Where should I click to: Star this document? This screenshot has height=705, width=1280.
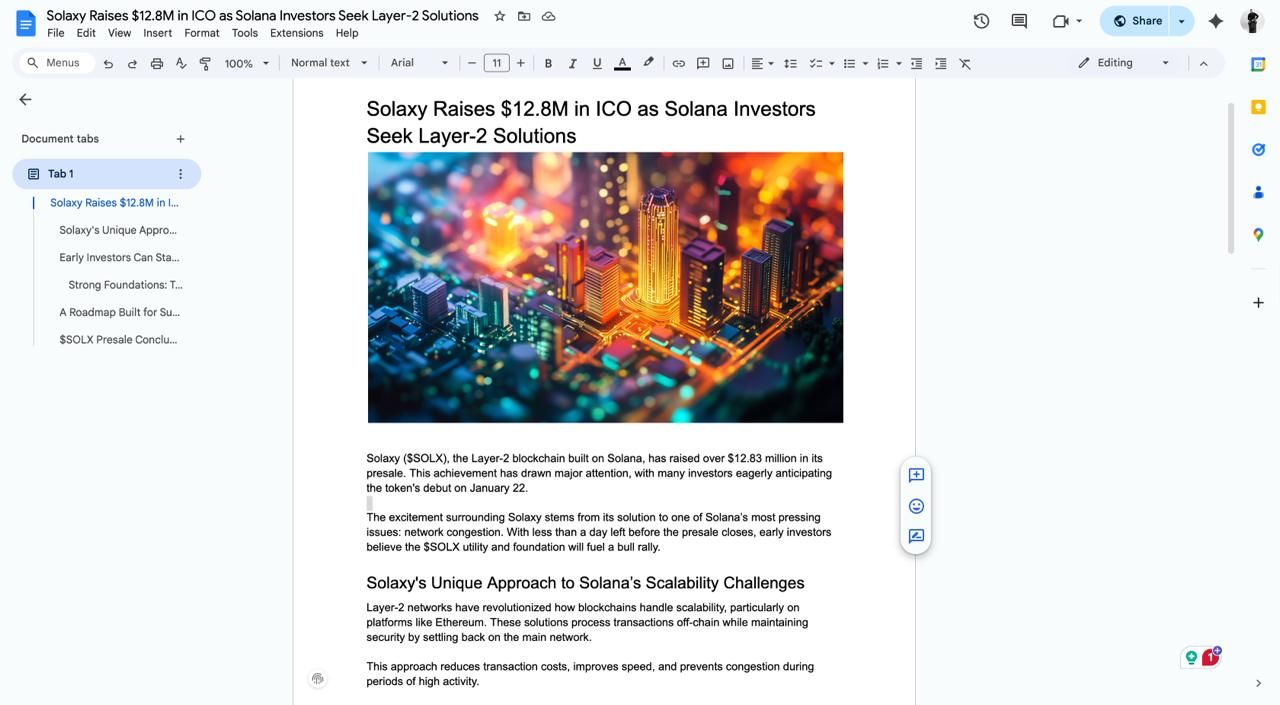coord(500,16)
